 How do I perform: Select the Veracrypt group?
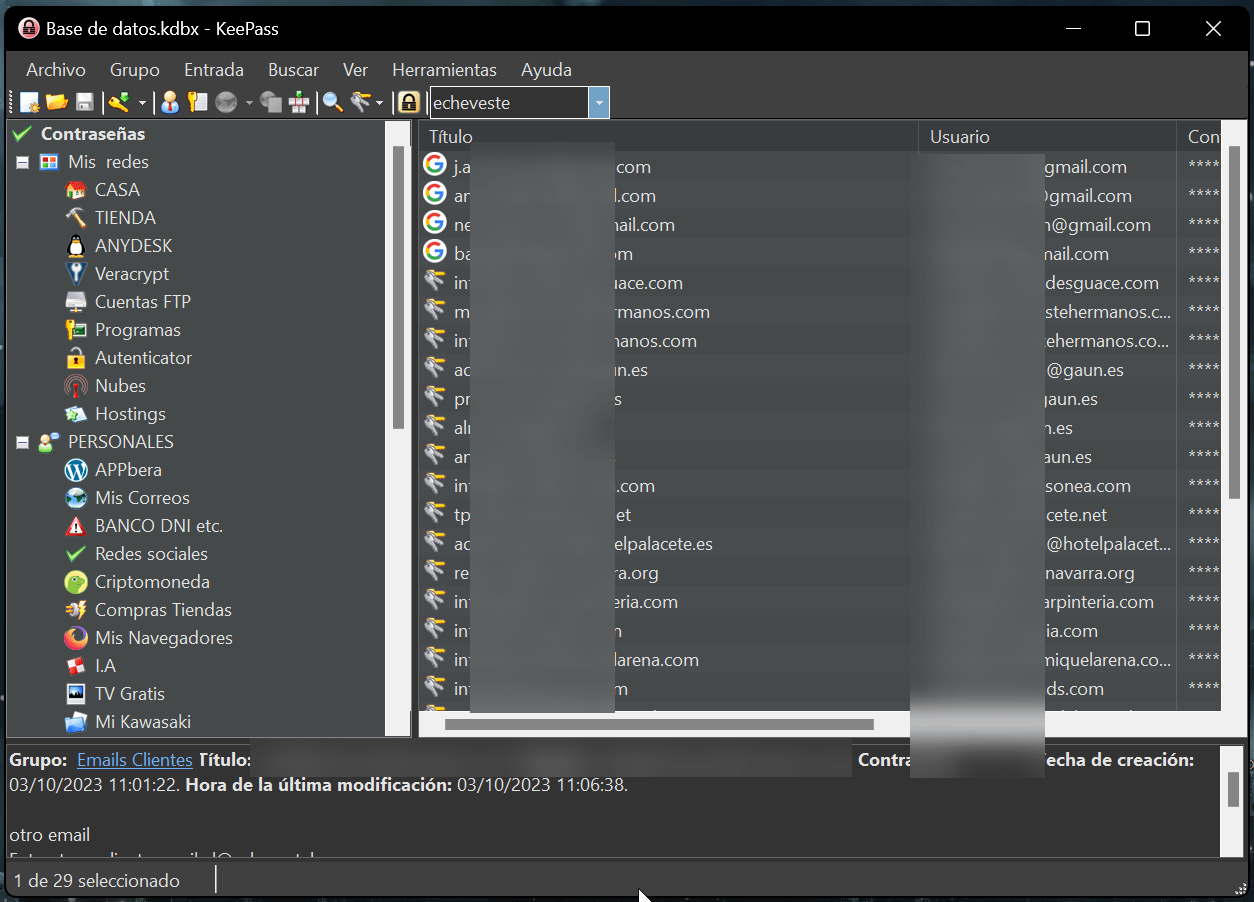132,274
